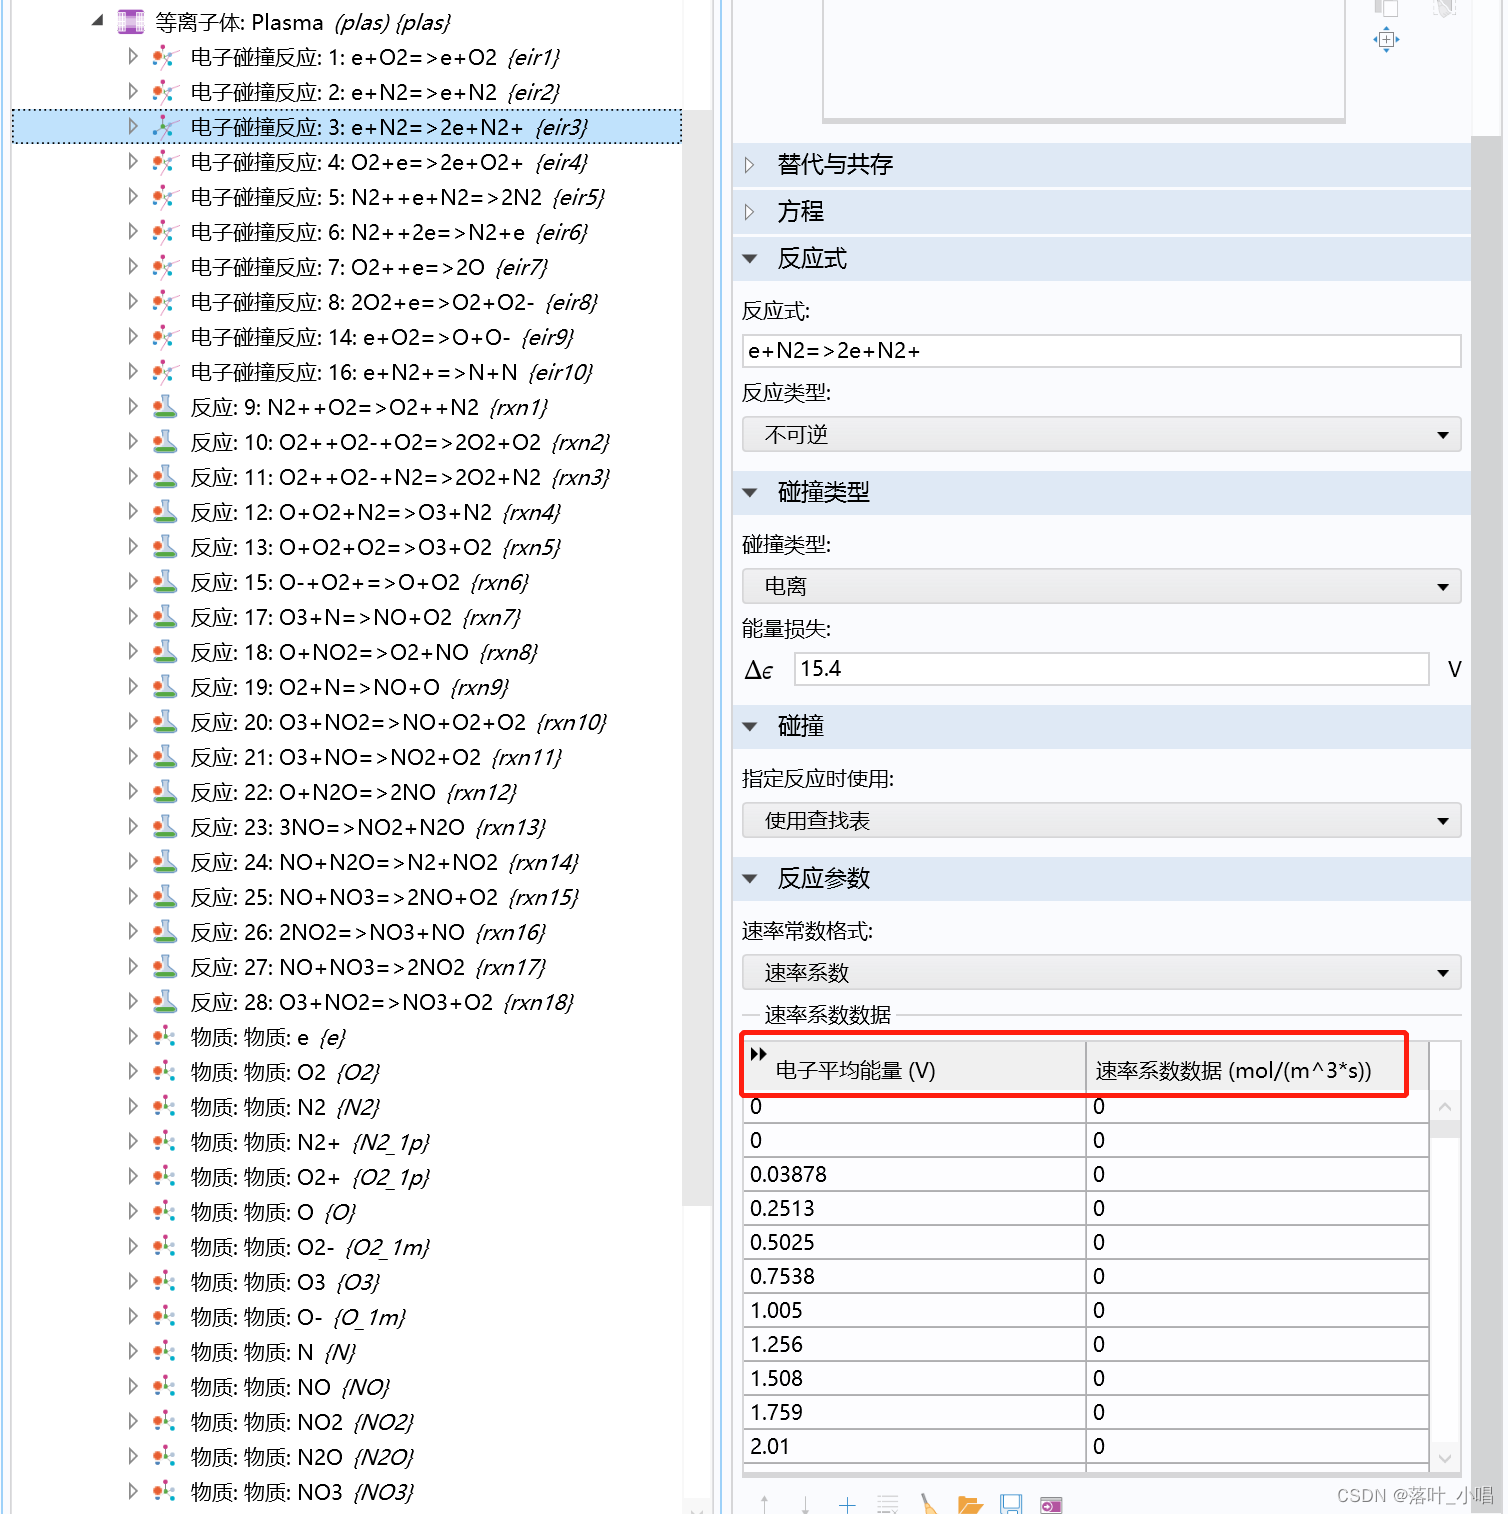Click the move row up arrow icon
The height and width of the screenshot is (1514, 1508).
(765, 1504)
